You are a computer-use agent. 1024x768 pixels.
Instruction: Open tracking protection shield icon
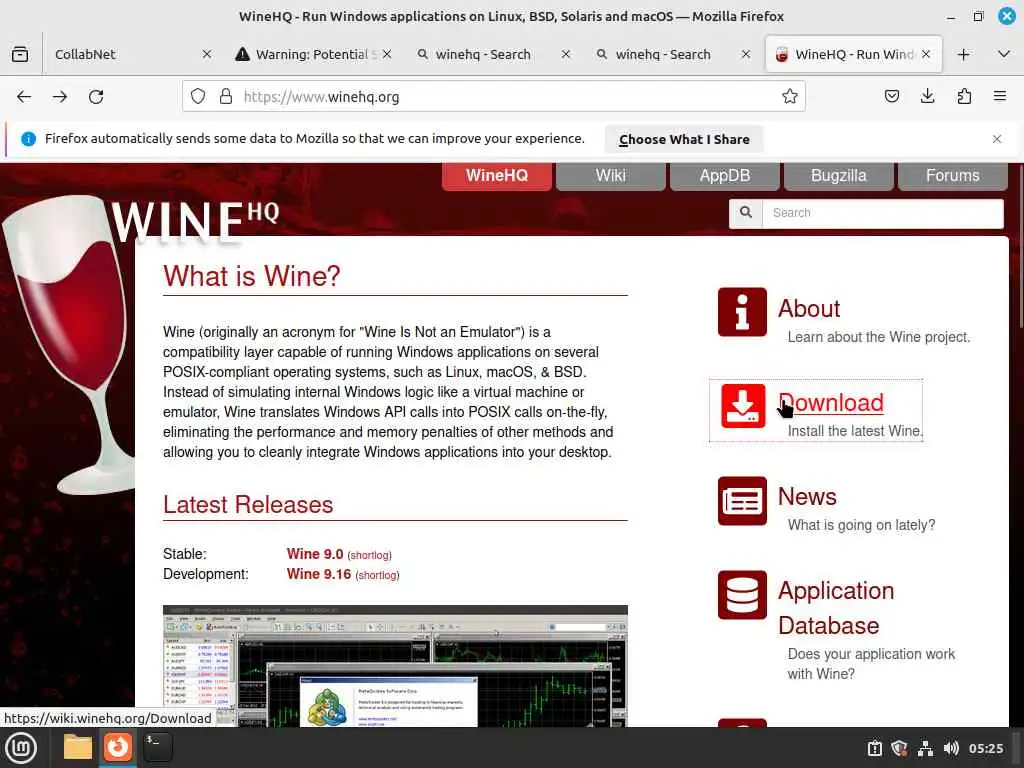[198, 97]
